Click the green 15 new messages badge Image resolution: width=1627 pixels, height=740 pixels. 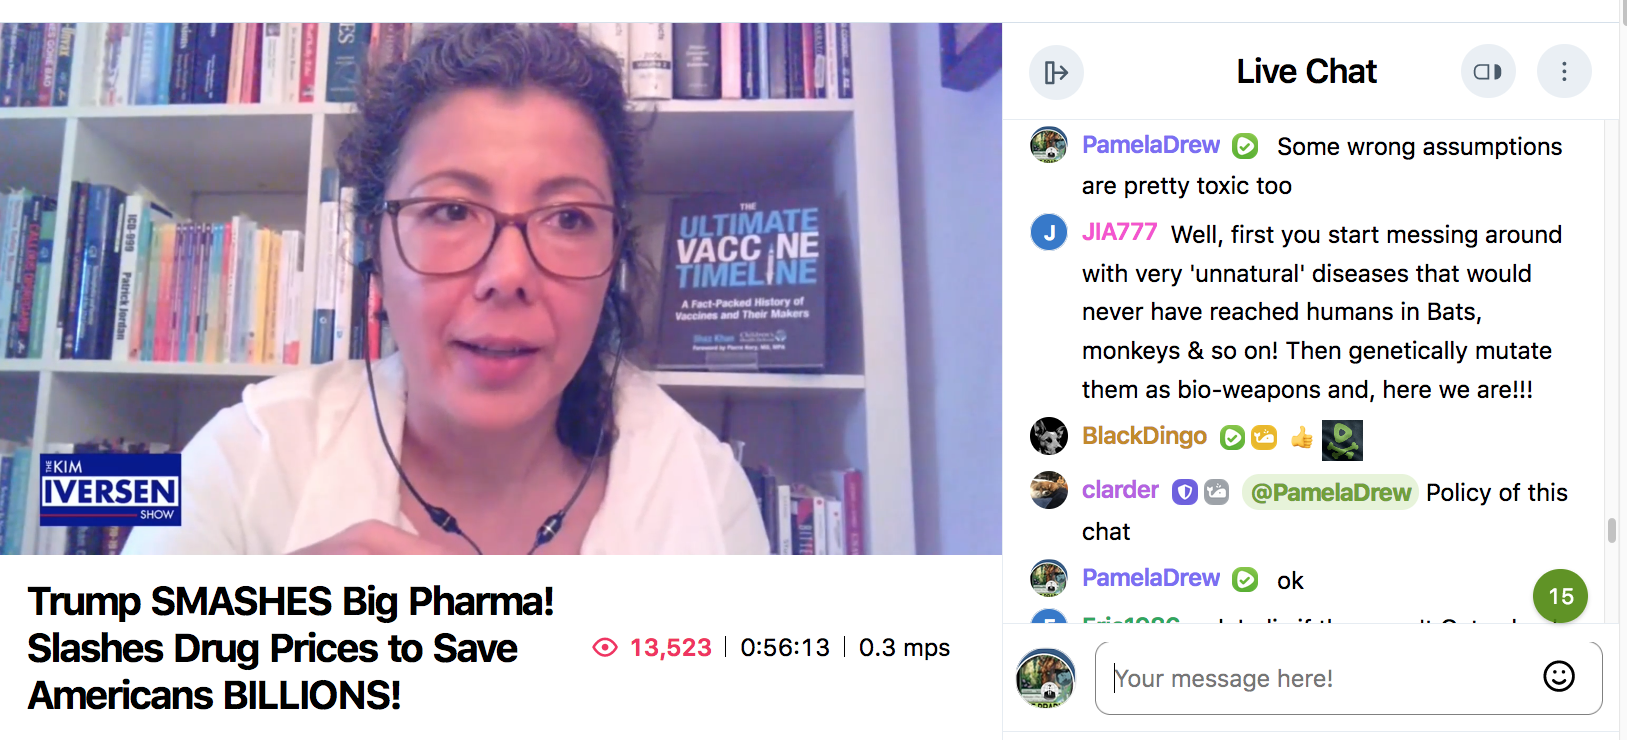point(1560,596)
